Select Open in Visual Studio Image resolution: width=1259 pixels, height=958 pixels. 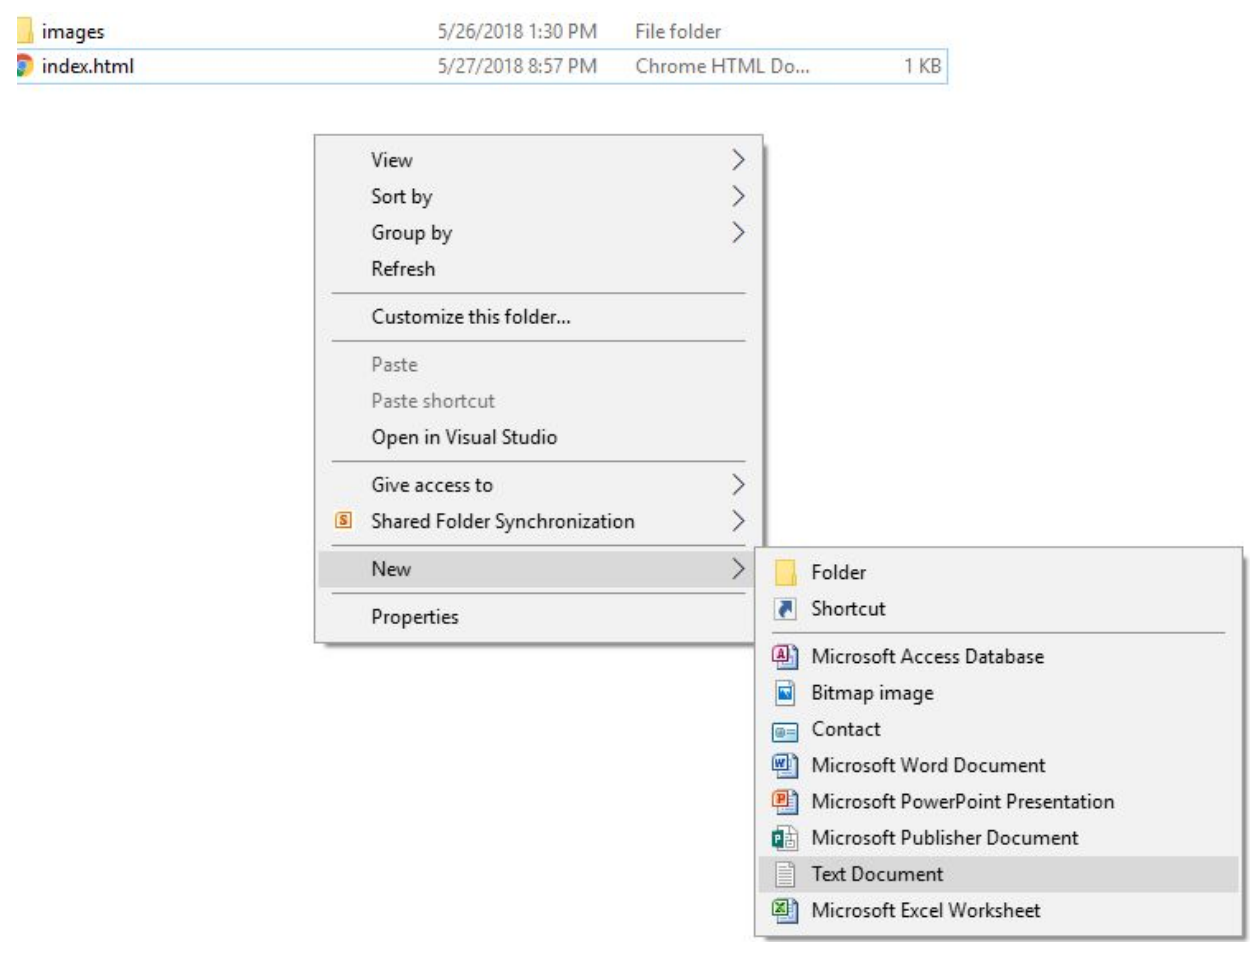(464, 437)
